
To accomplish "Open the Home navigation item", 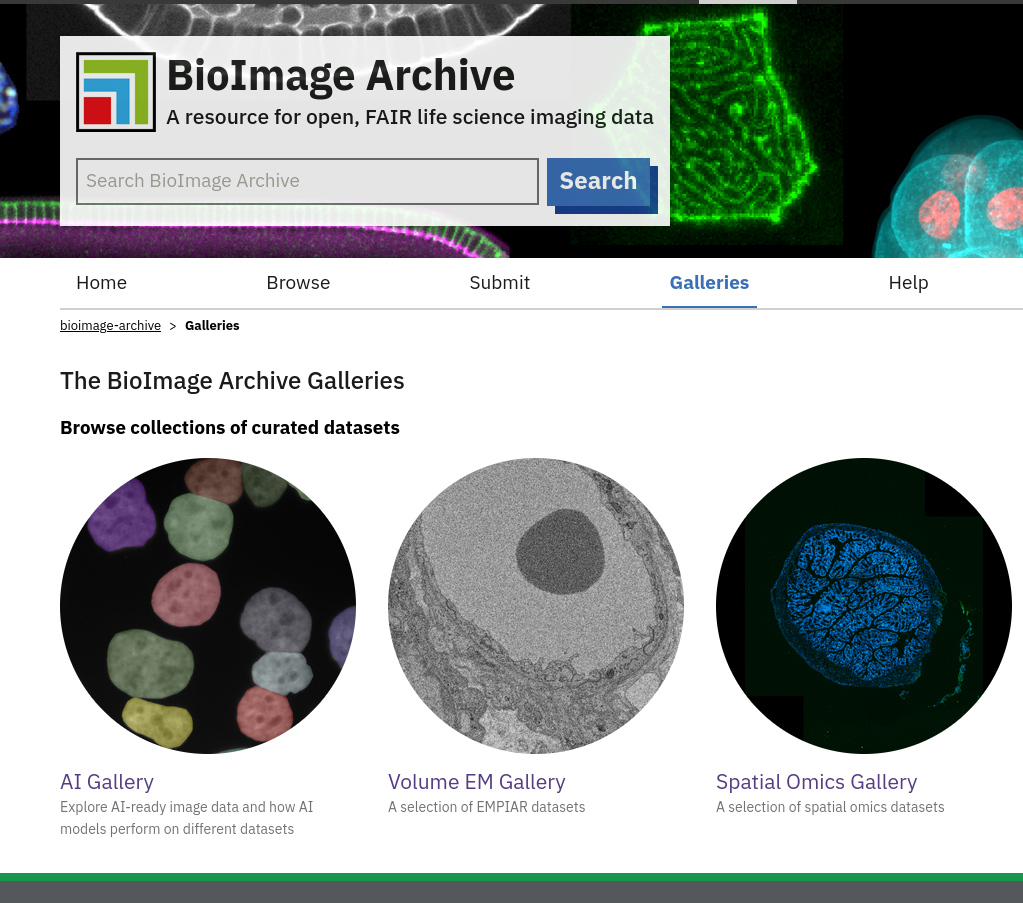I will click(x=101, y=283).
